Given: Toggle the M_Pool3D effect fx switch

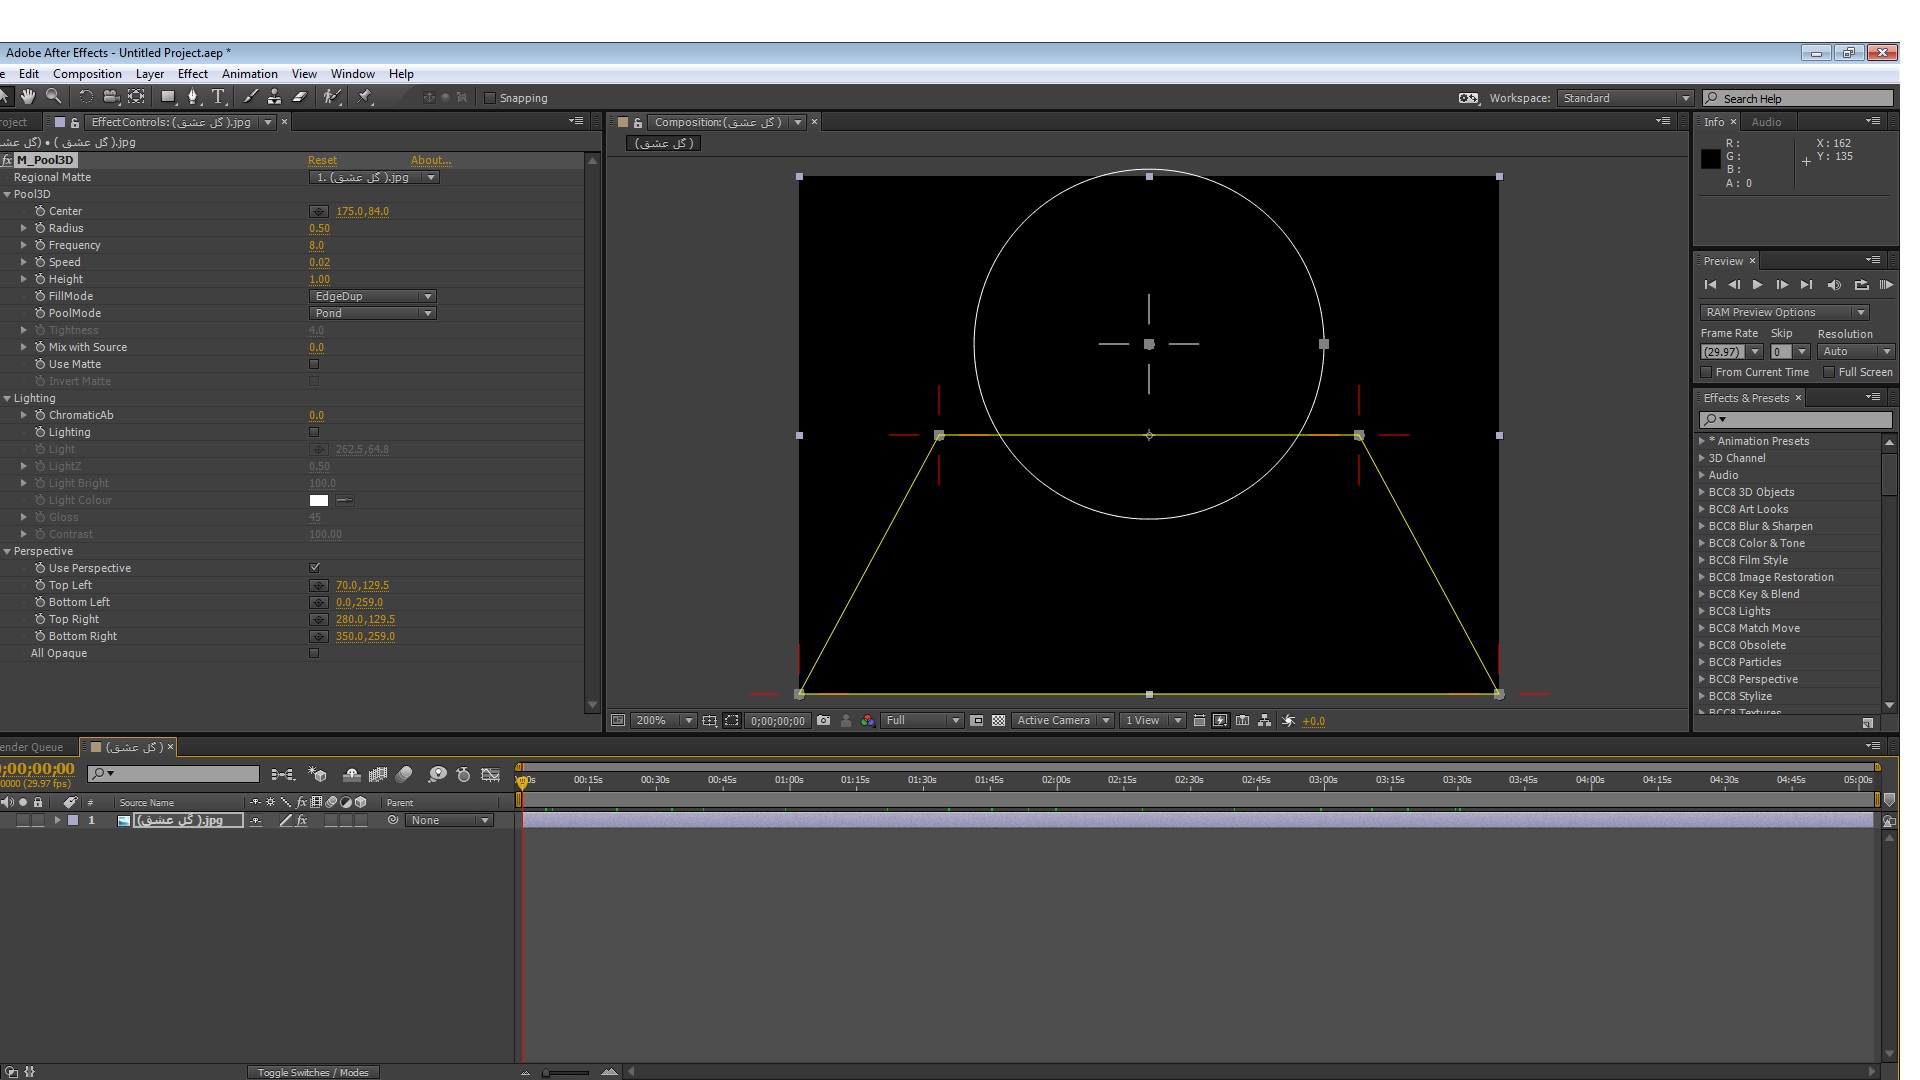Looking at the screenshot, I should pyautogui.click(x=7, y=160).
